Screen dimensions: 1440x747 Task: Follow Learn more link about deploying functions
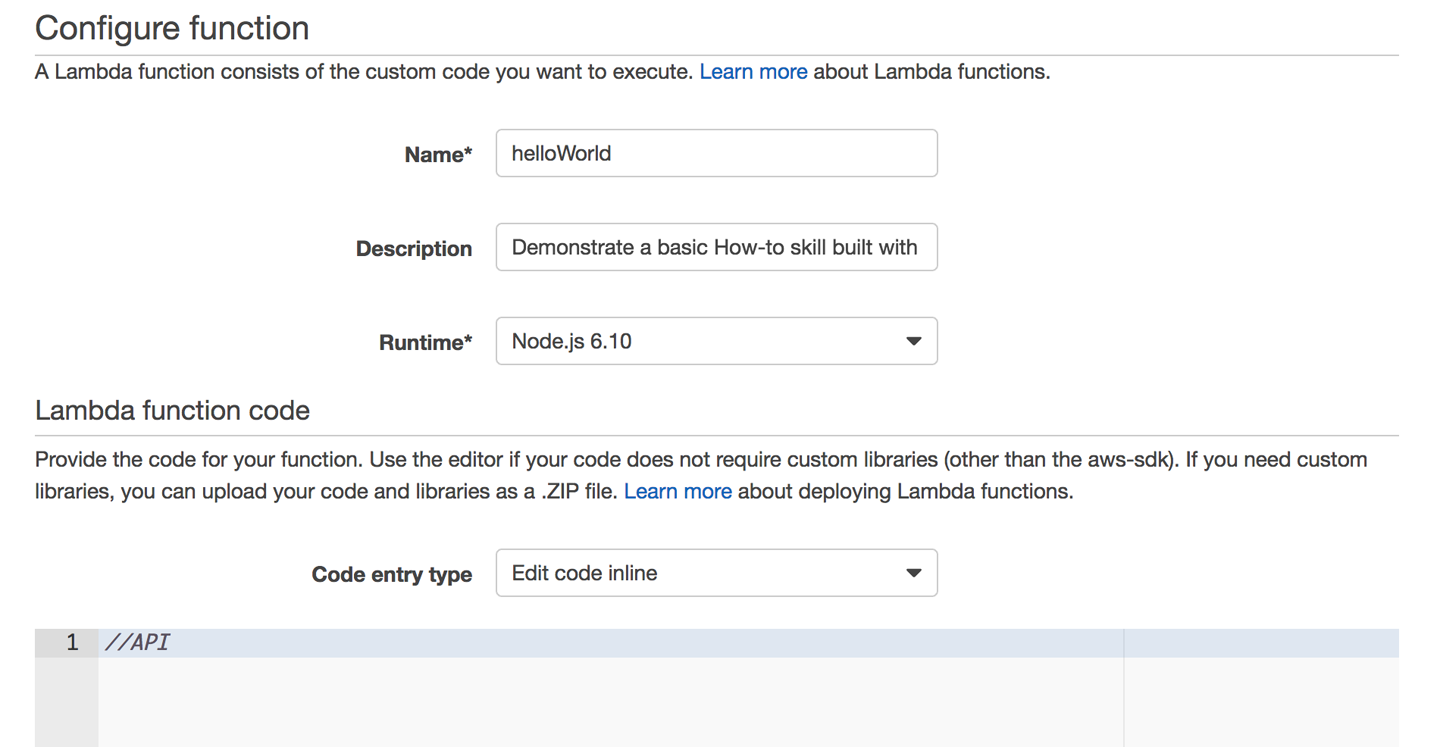(677, 491)
